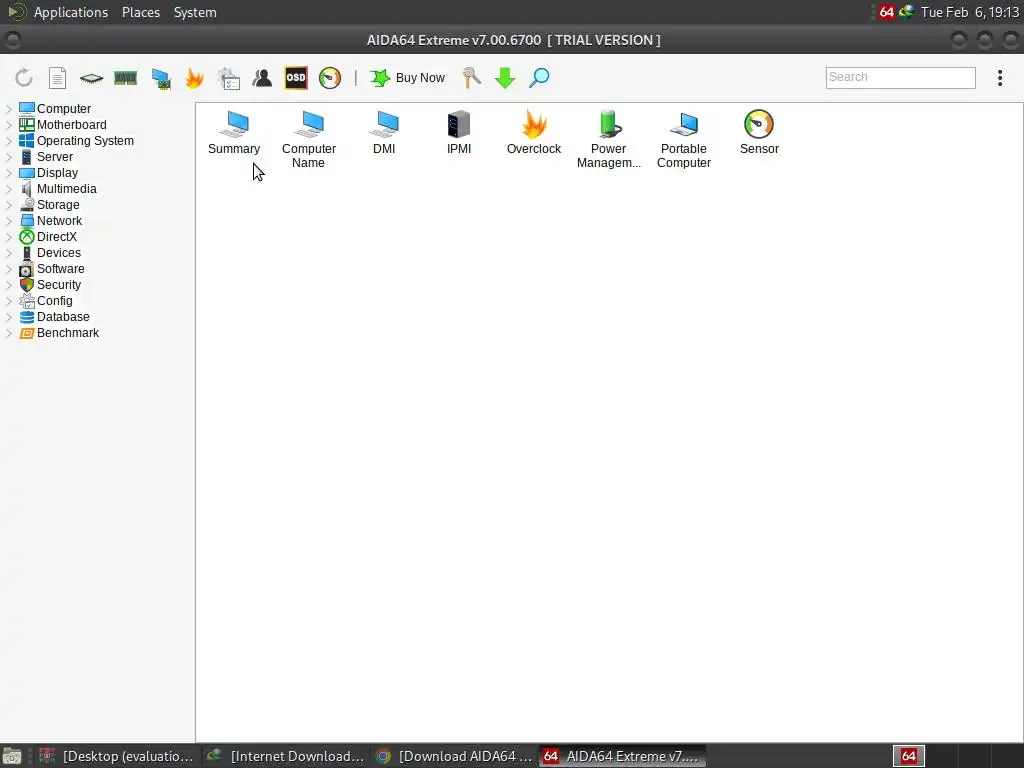Switch to Desktop taskbar window
The width and height of the screenshot is (1024, 768).
tap(116, 756)
